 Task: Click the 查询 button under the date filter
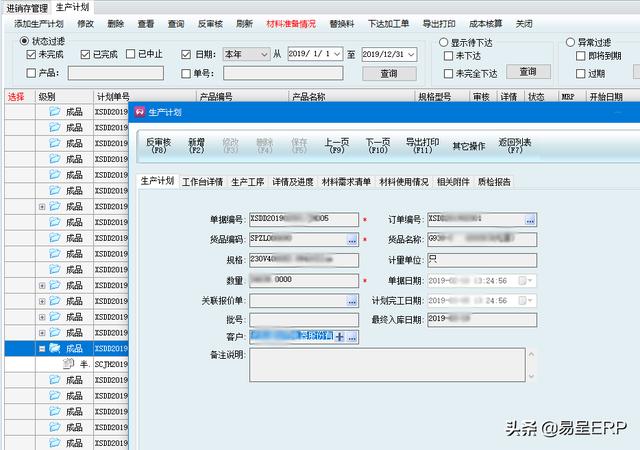click(x=390, y=73)
